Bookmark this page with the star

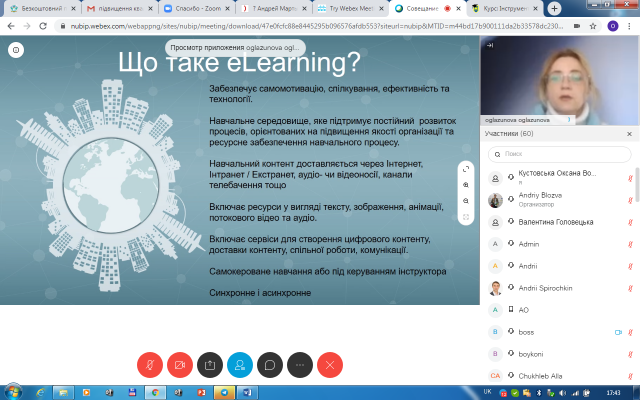point(593,26)
